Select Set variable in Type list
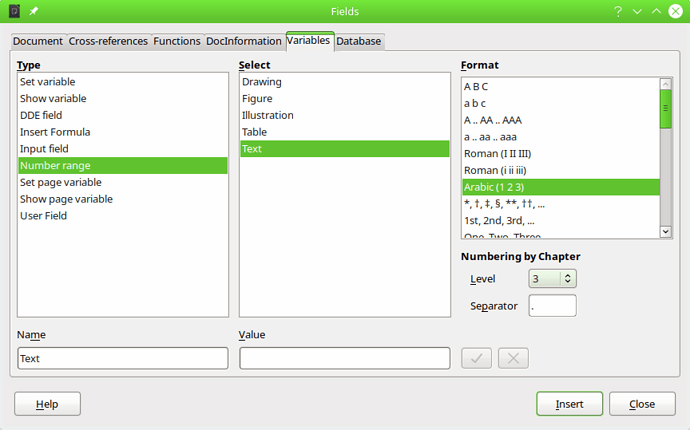 click(123, 82)
